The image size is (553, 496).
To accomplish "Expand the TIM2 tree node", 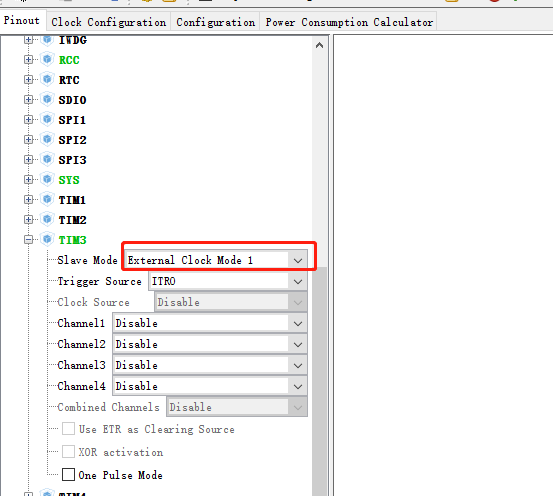I will click(29, 220).
